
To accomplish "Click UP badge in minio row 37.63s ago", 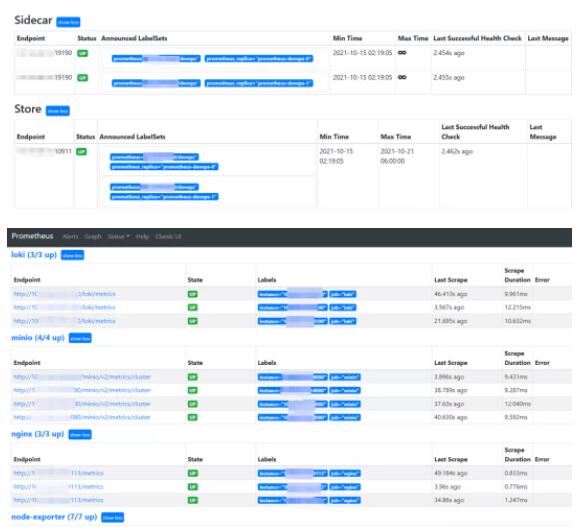I will coord(192,404).
